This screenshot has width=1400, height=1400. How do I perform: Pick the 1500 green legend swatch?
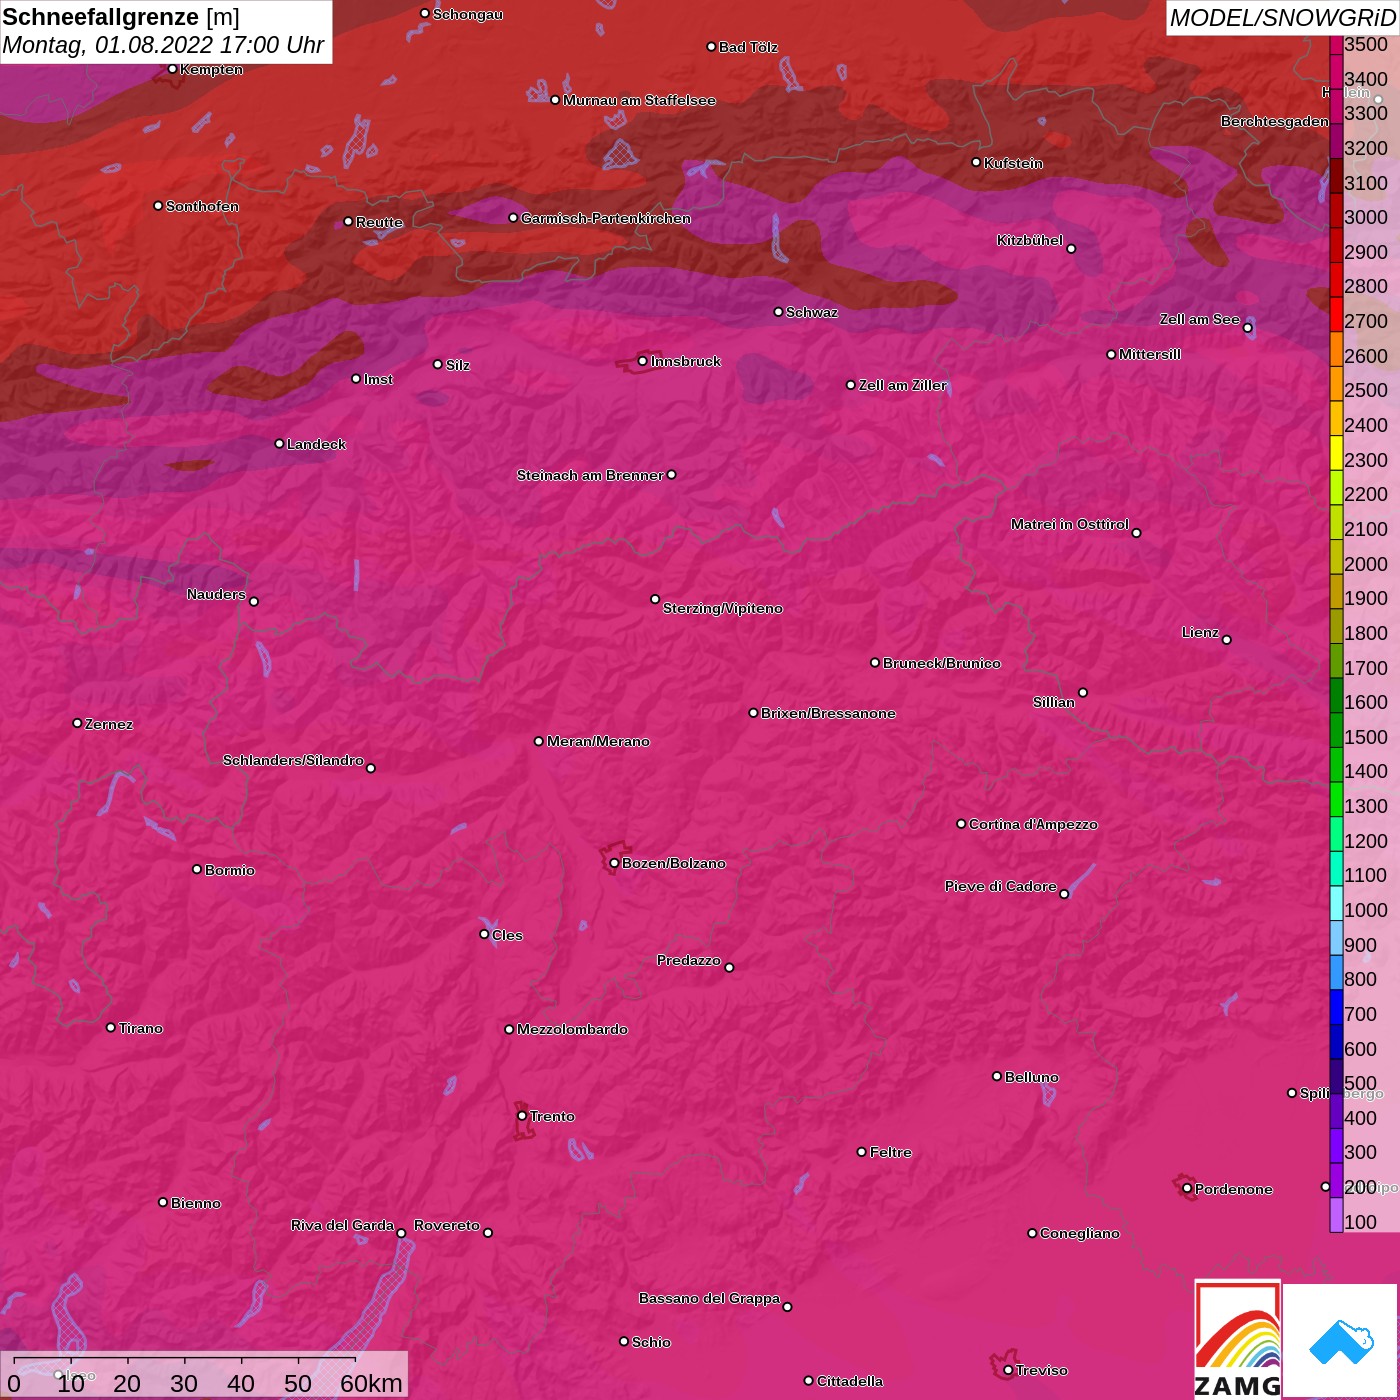point(1336,731)
